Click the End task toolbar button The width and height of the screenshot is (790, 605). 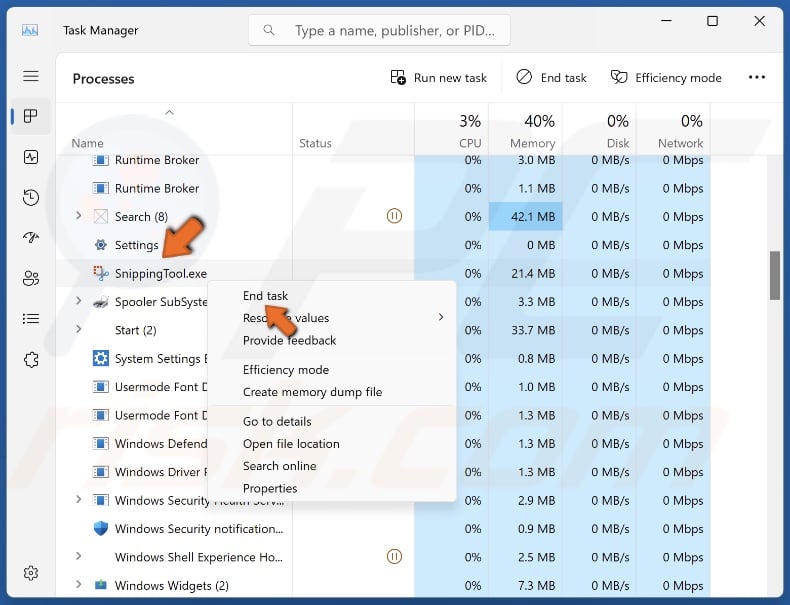pyautogui.click(x=552, y=78)
